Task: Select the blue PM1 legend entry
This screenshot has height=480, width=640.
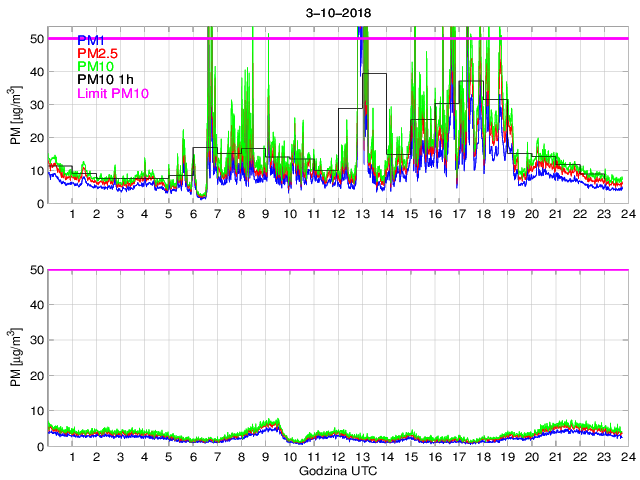Action: point(94,39)
